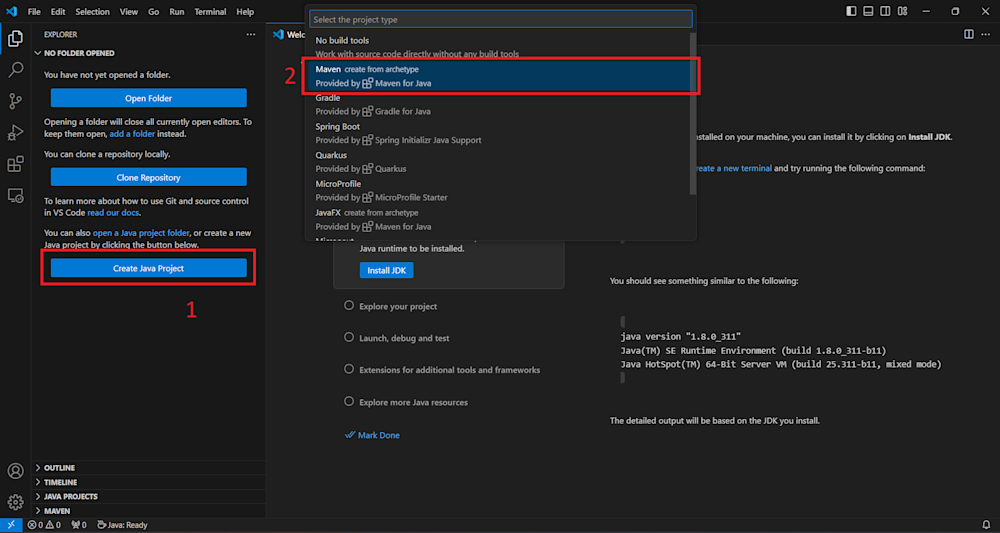Screen dimensions: 1000x533
Task: Click the Java: Ready status item
Action: tap(122, 525)
